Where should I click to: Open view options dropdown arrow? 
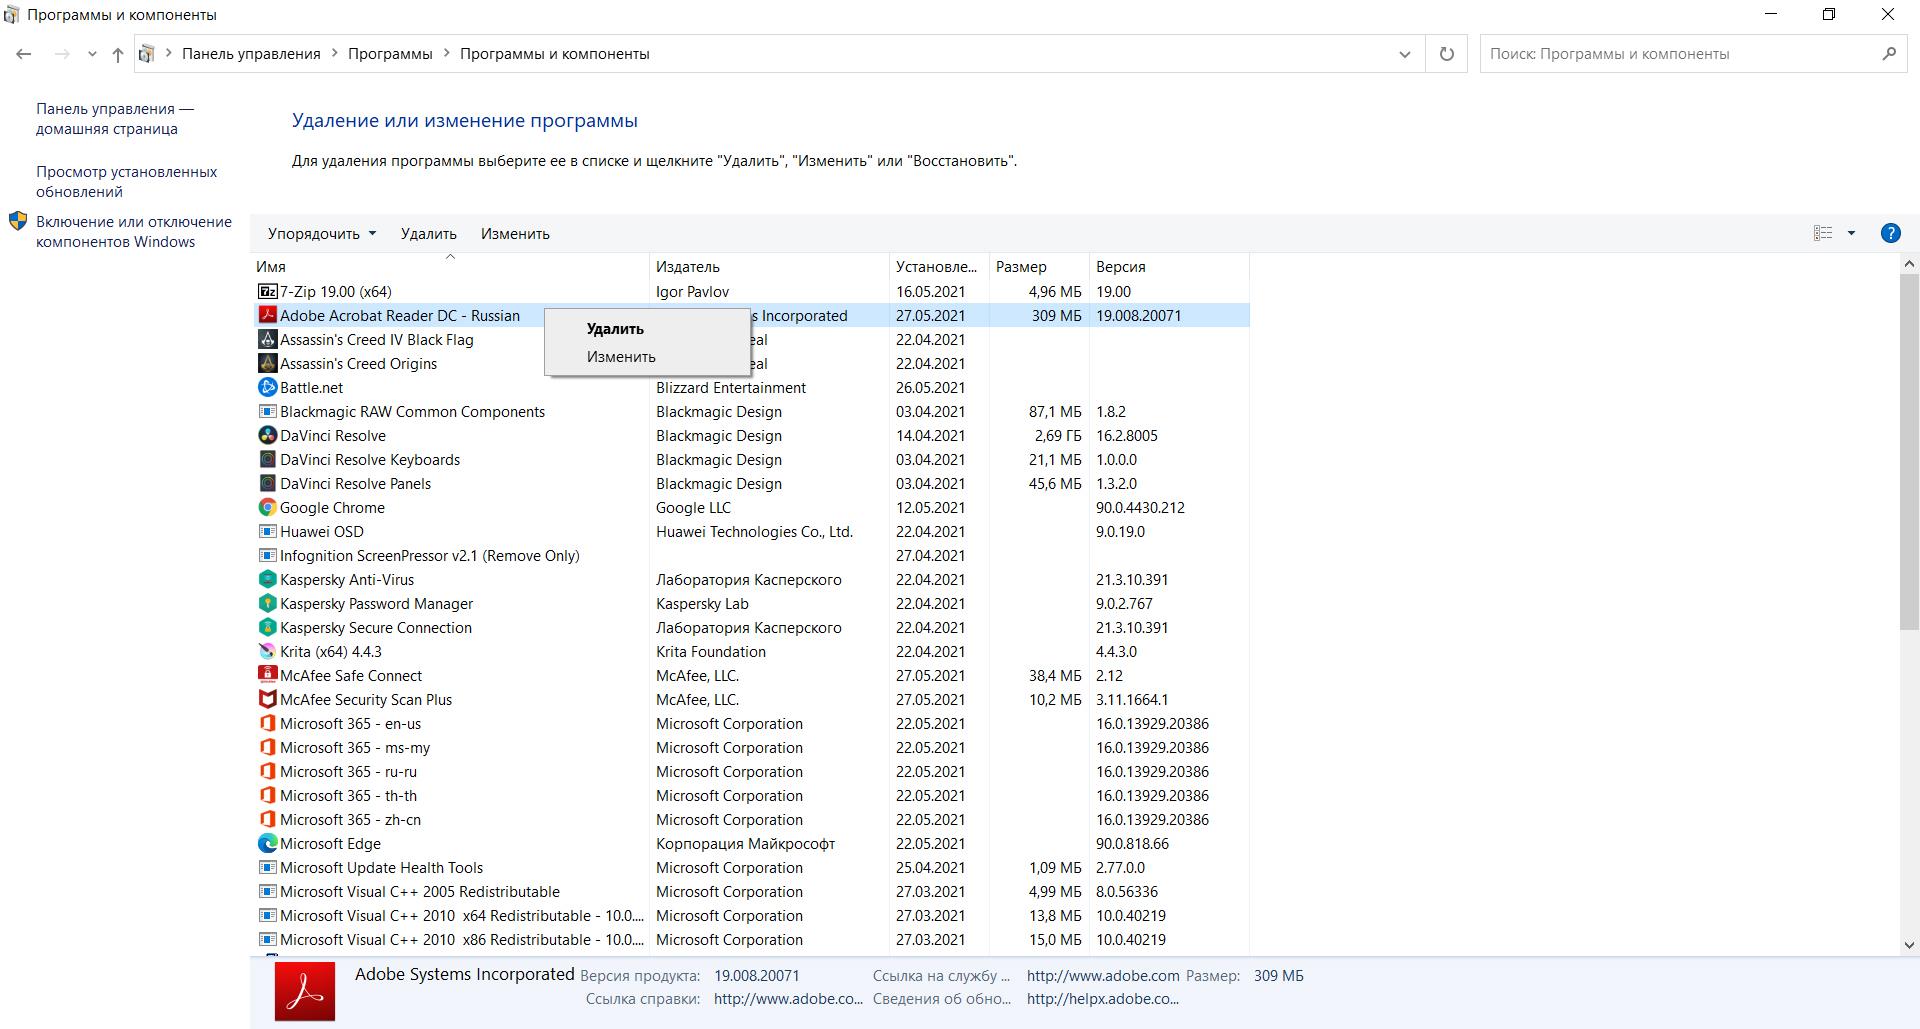point(1851,233)
